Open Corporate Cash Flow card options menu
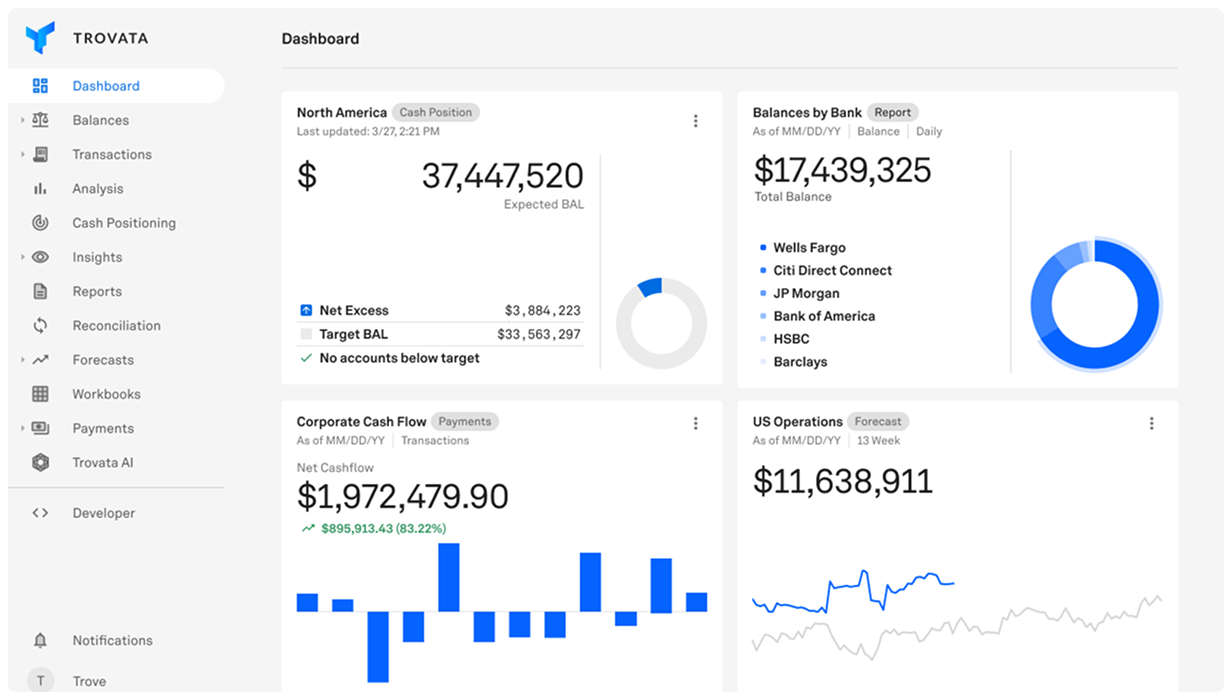This screenshot has width=1232, height=700. coord(696,424)
